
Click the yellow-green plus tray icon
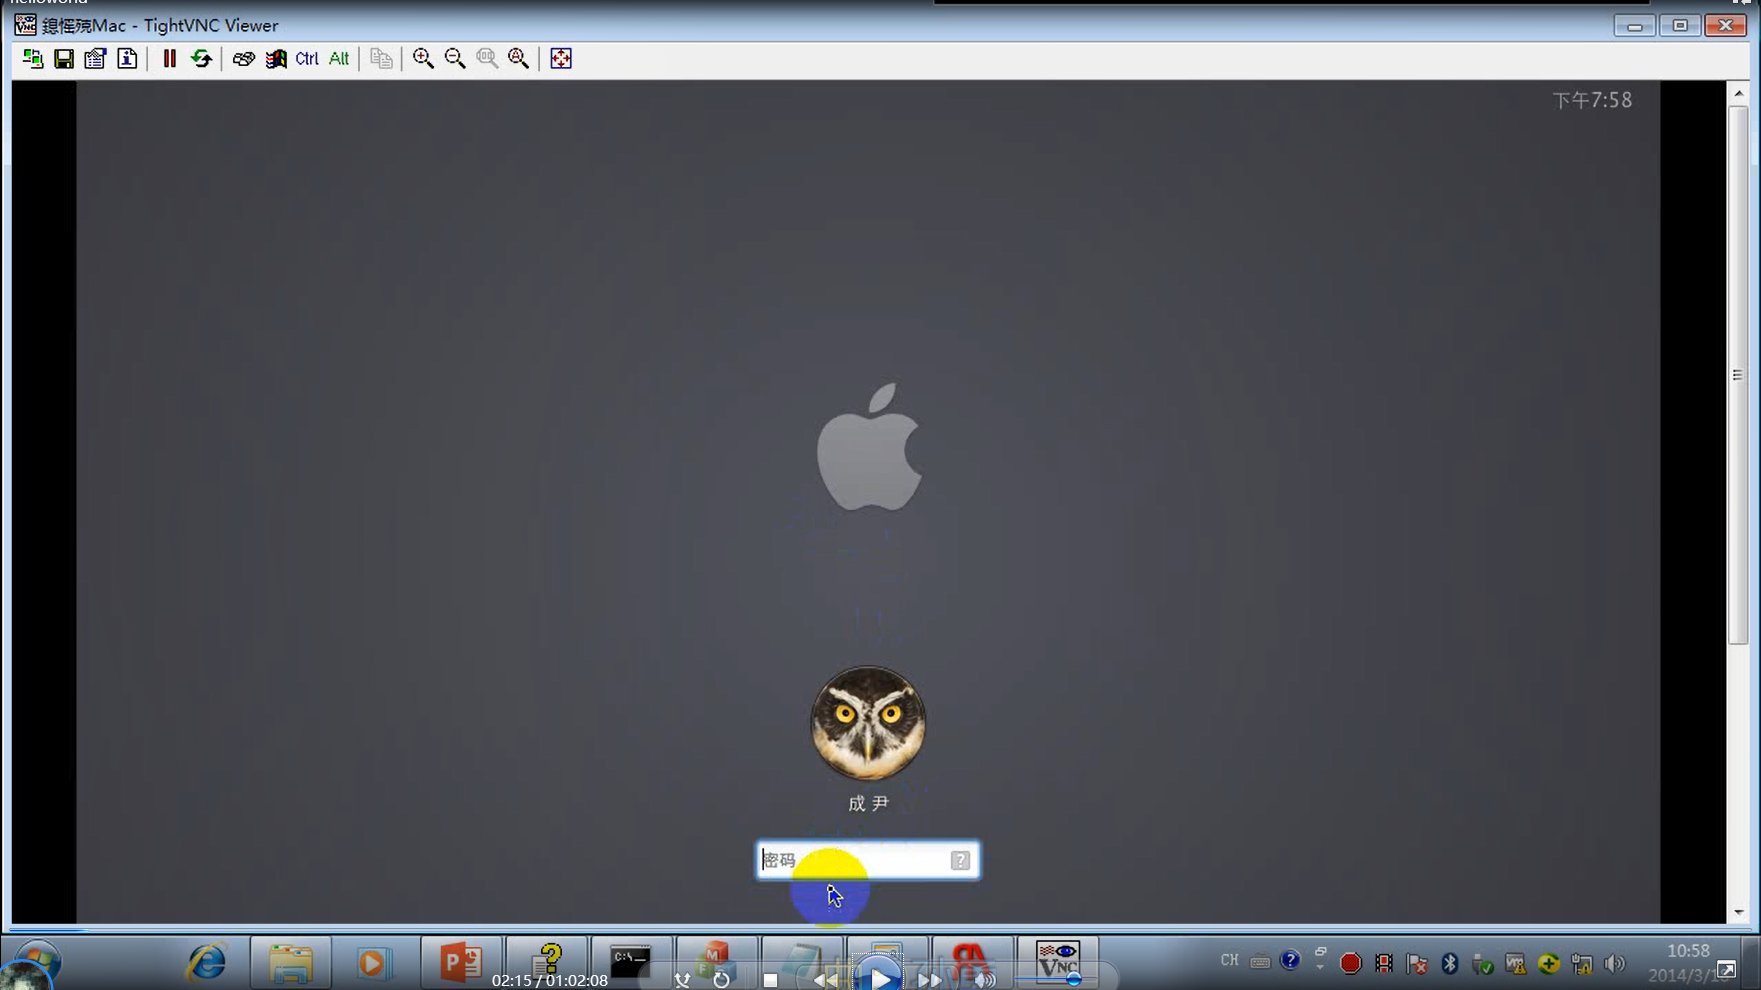[x=1549, y=963]
